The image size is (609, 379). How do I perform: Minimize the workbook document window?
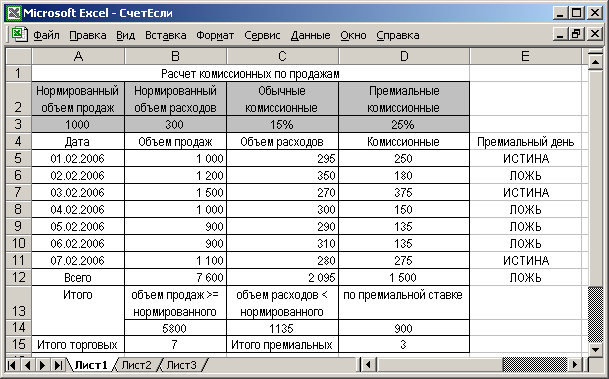coord(560,34)
